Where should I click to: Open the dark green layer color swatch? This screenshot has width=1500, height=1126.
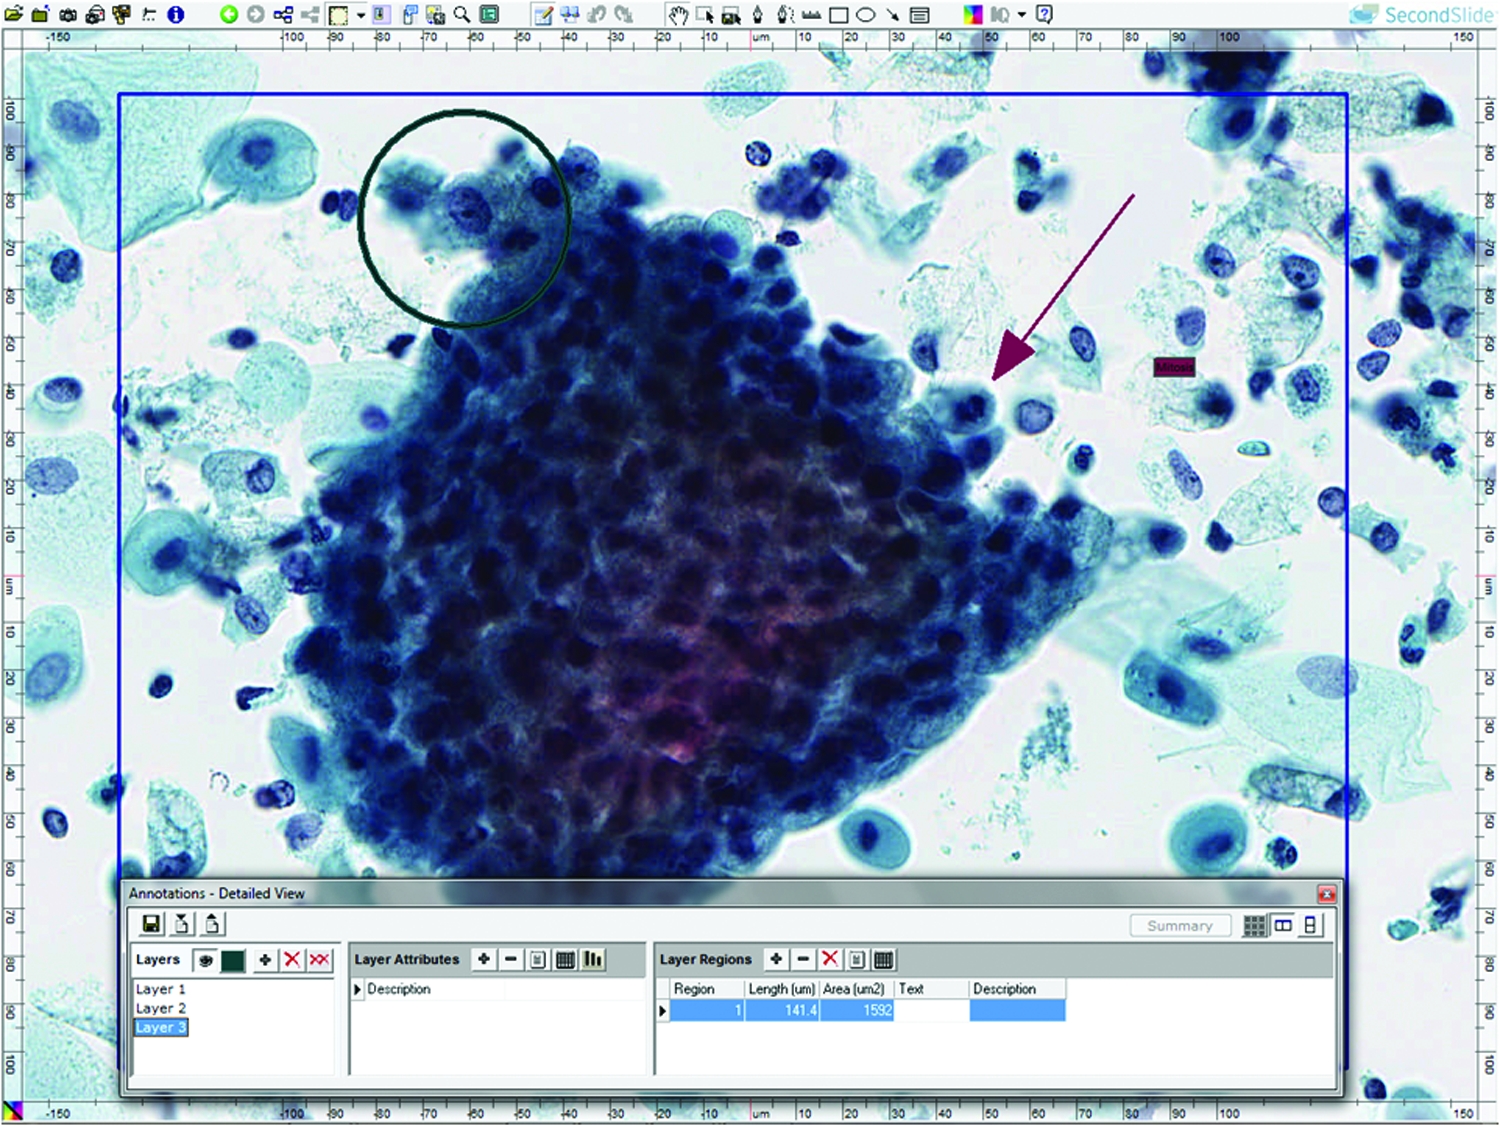pyautogui.click(x=233, y=960)
